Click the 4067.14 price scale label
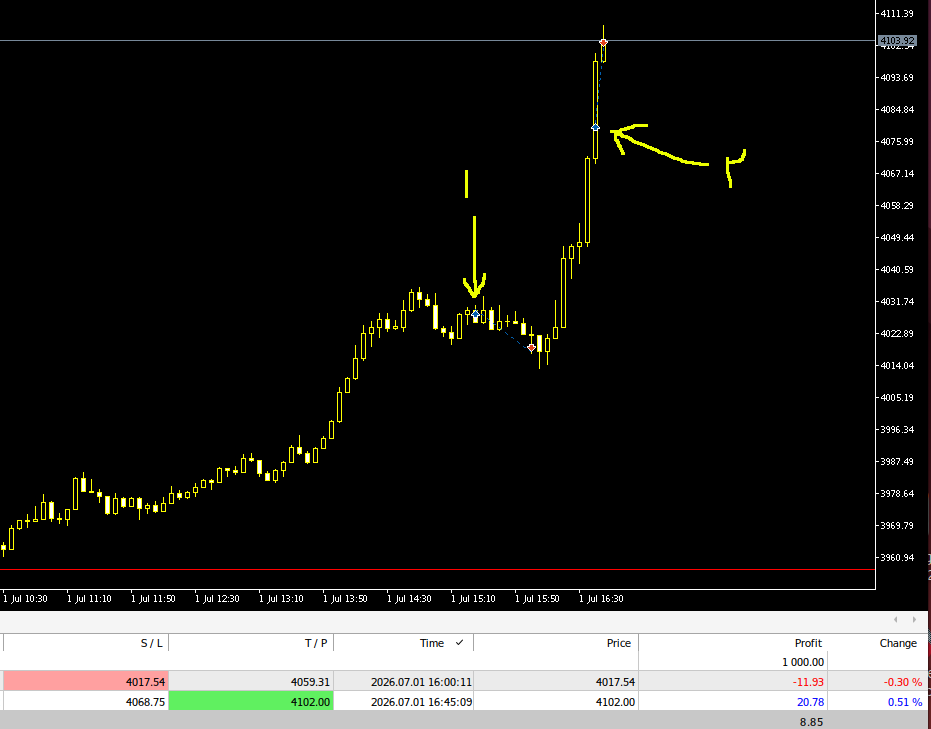931x729 pixels. click(x=897, y=173)
